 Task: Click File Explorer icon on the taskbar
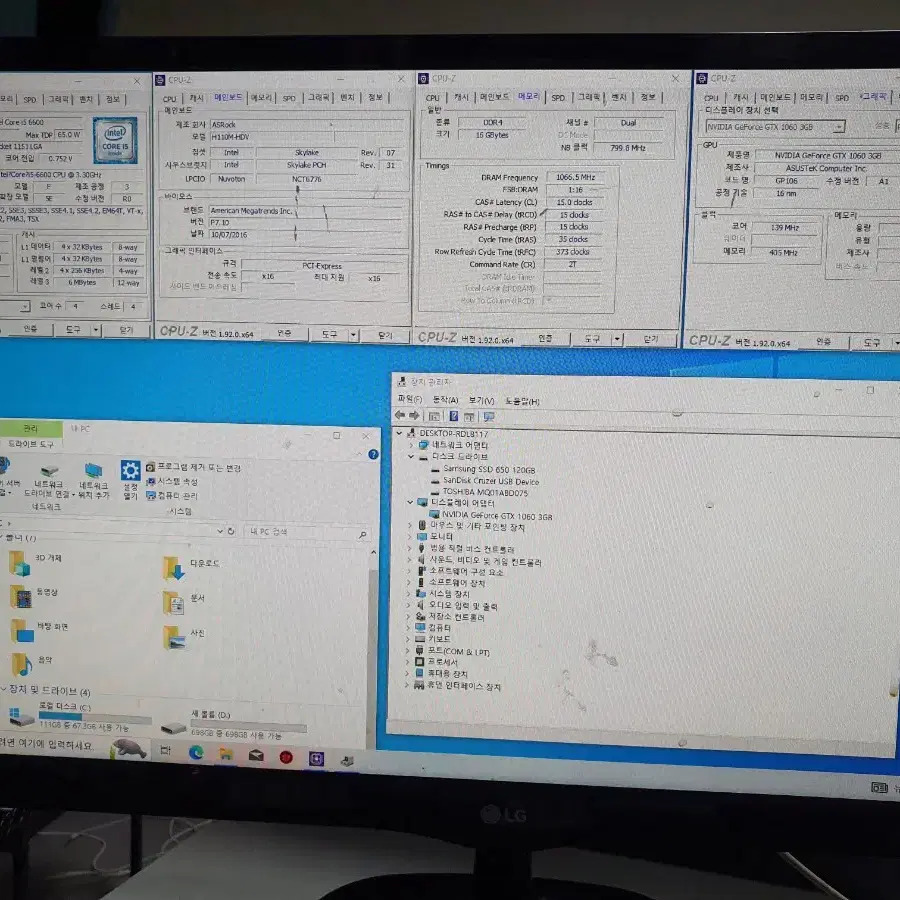point(226,754)
